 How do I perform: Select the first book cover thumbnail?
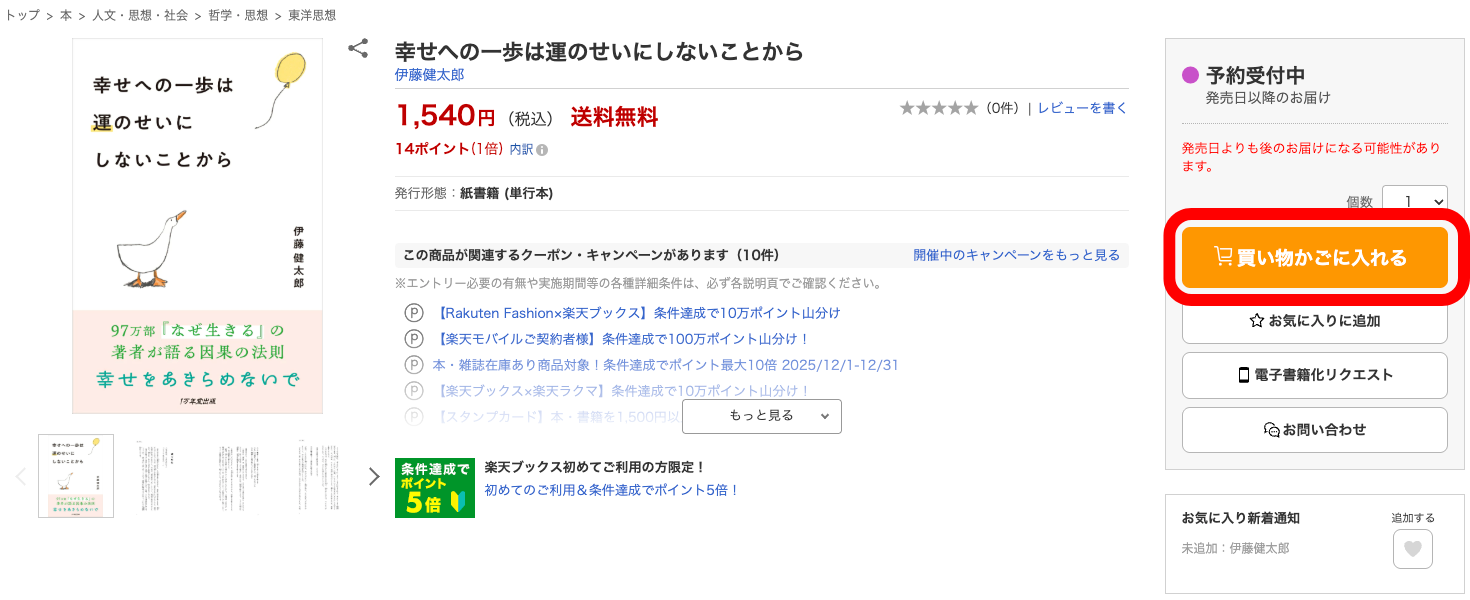[76, 475]
